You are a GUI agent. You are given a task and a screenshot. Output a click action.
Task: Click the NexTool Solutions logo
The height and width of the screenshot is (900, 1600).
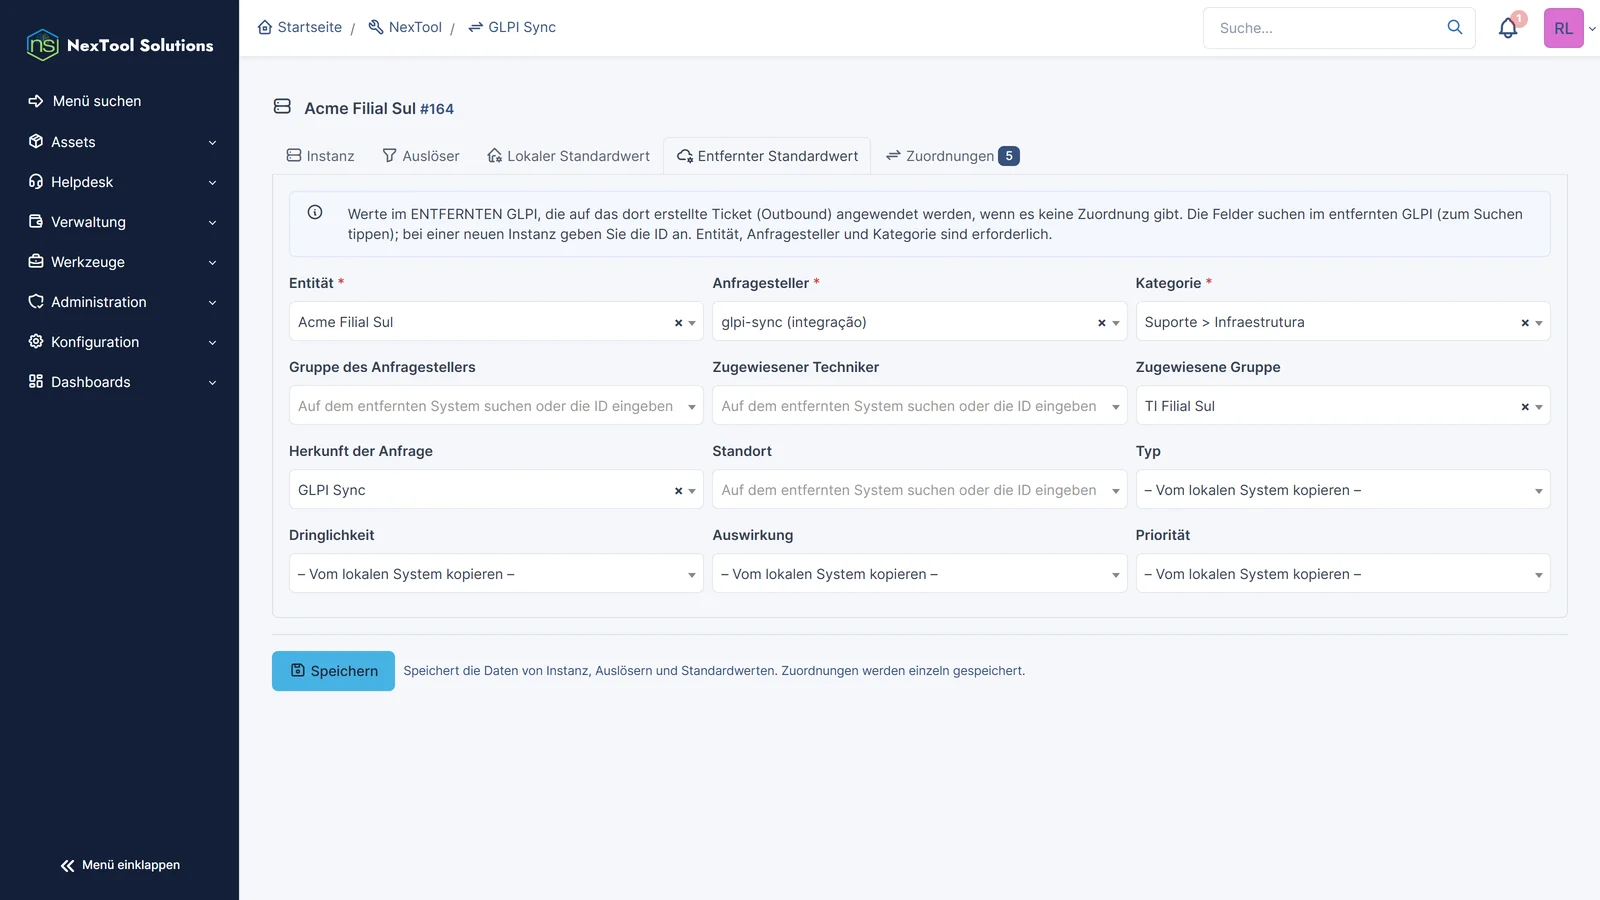(x=120, y=45)
